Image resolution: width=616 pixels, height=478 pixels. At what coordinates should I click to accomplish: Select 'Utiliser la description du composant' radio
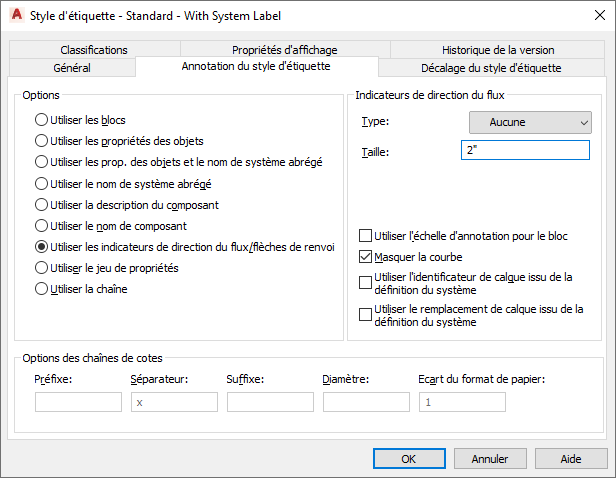41,204
